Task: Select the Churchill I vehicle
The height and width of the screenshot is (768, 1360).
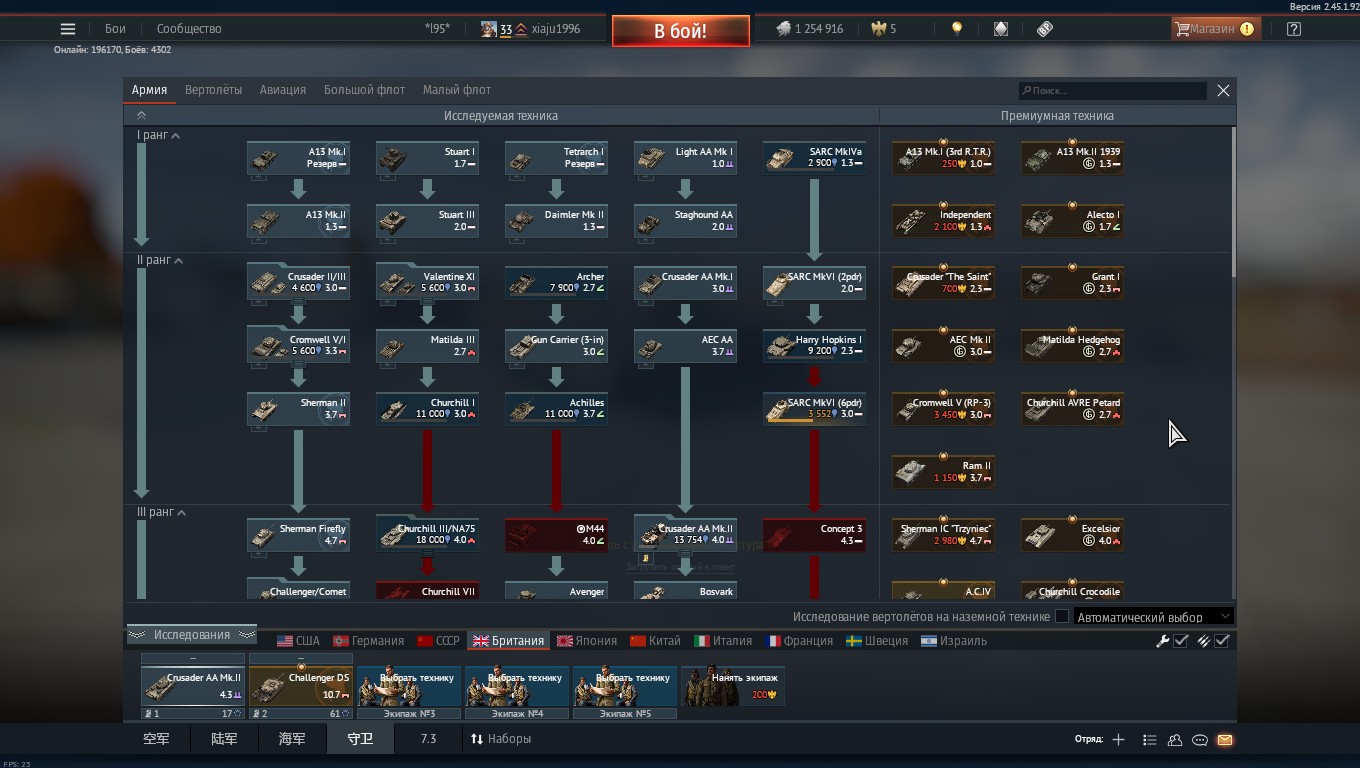Action: [427, 409]
